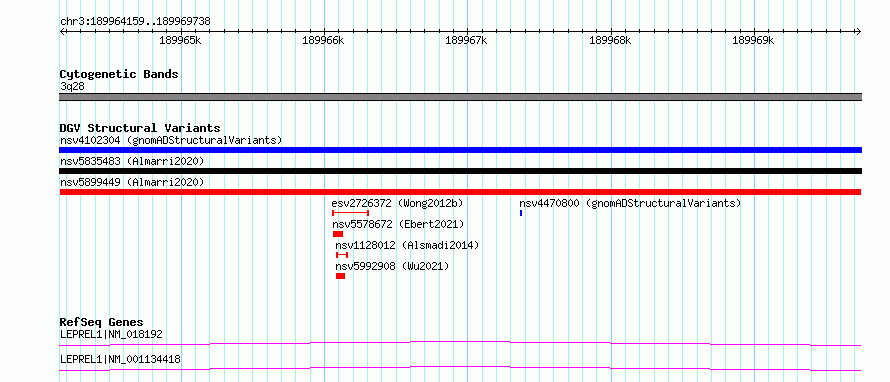Viewport: 890px width, 382px height.
Task: Click the nsv5578672 (Ebert2021) label
Action: [398, 224]
